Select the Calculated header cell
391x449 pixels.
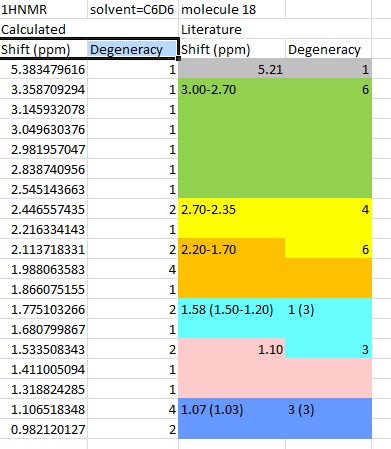point(44,29)
